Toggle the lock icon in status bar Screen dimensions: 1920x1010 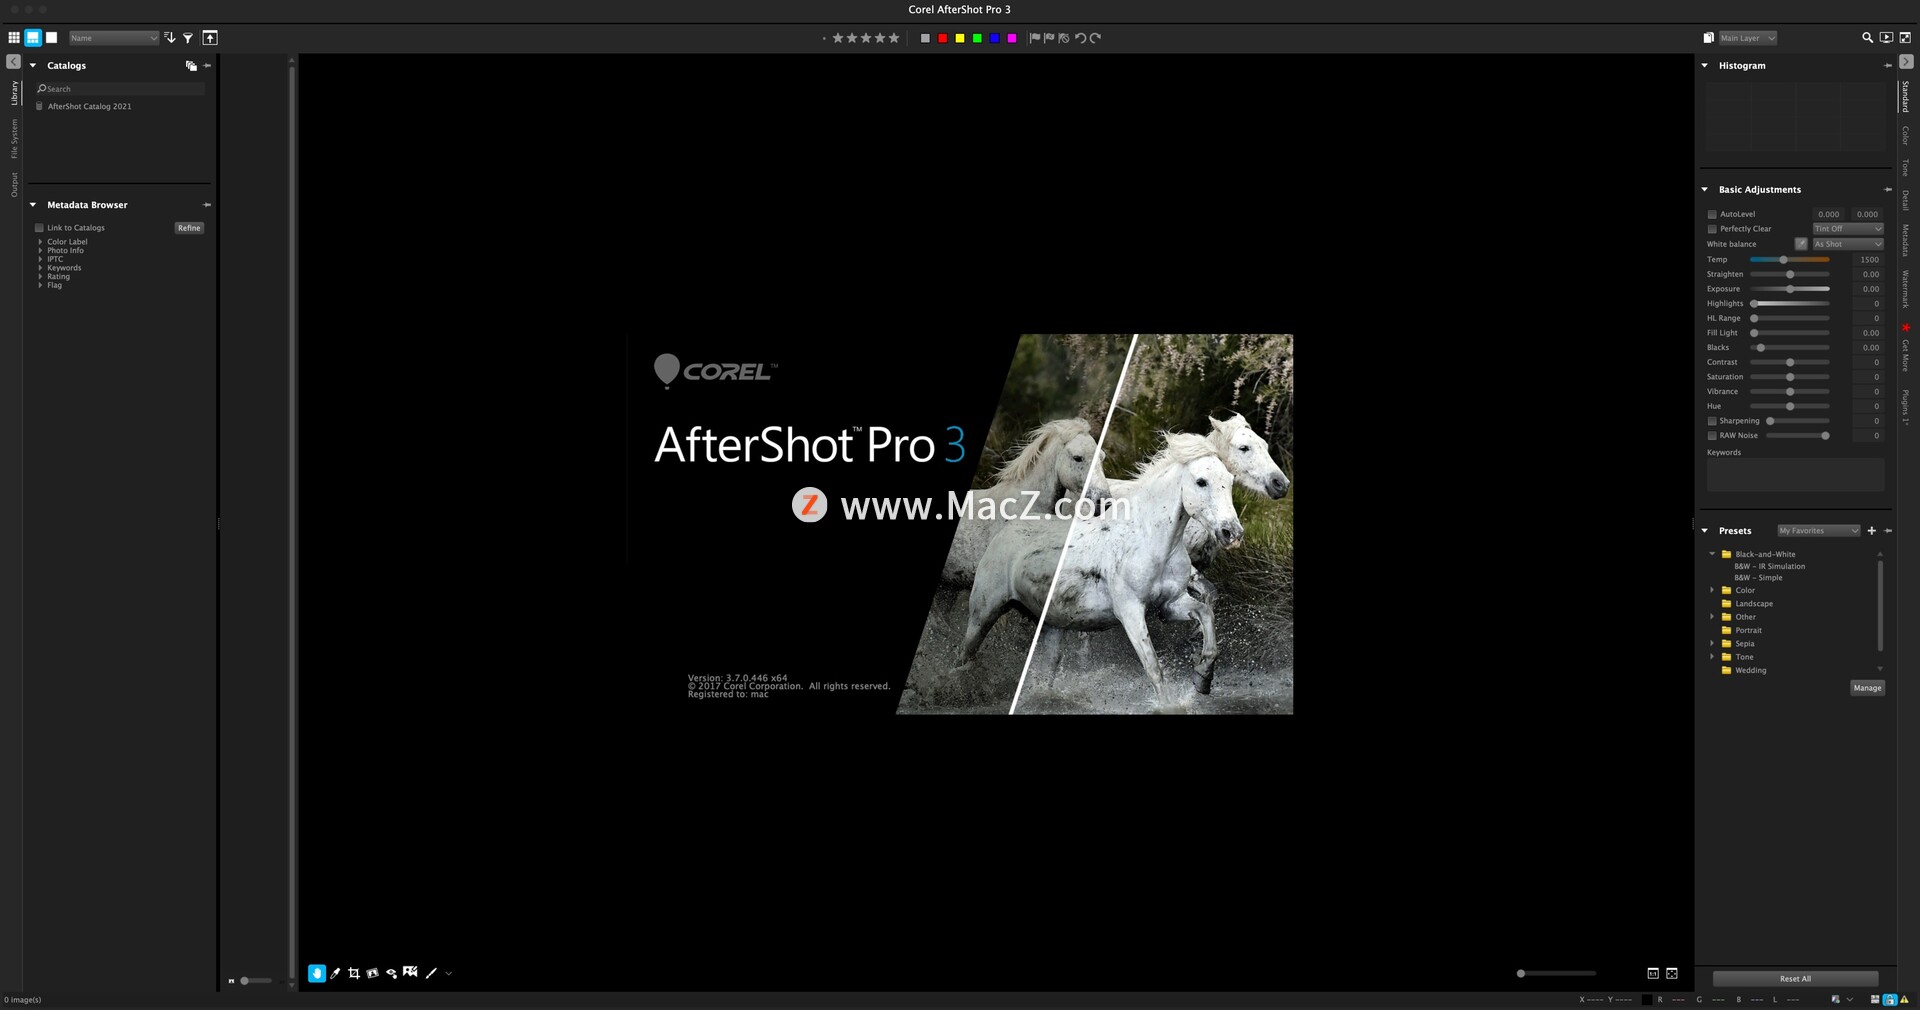1890,1000
